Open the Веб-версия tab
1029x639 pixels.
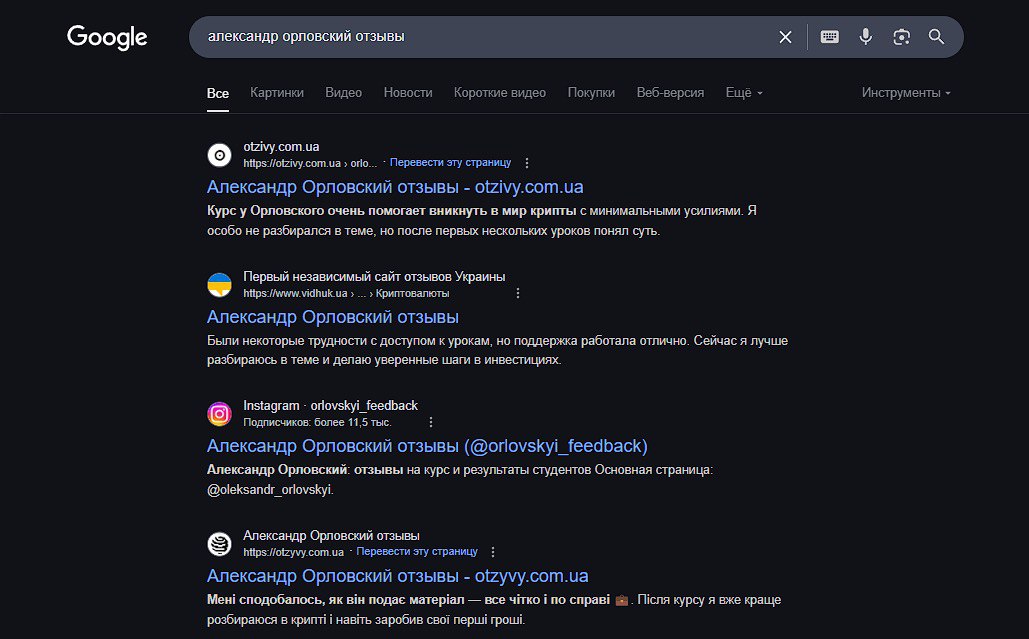670,93
